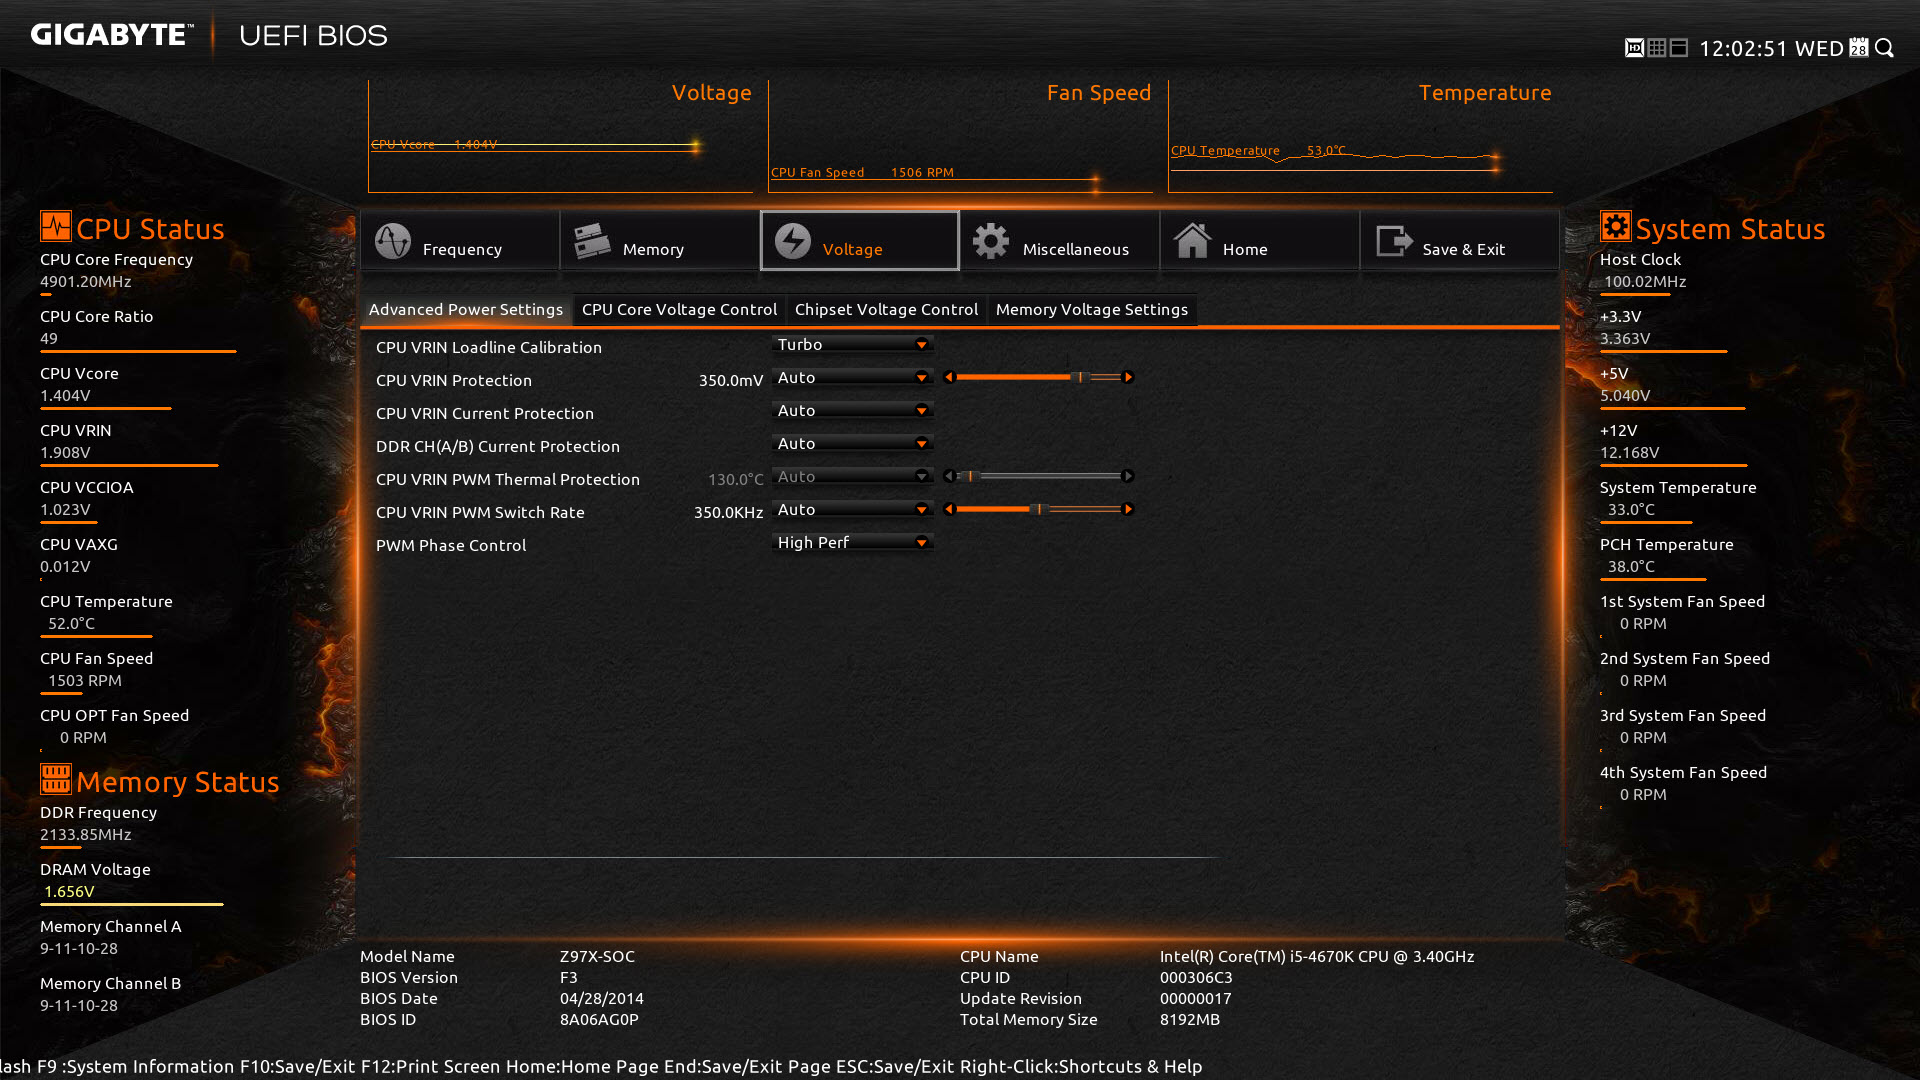
Task: Switch to Chipset Voltage Control tab
Action: click(x=886, y=310)
